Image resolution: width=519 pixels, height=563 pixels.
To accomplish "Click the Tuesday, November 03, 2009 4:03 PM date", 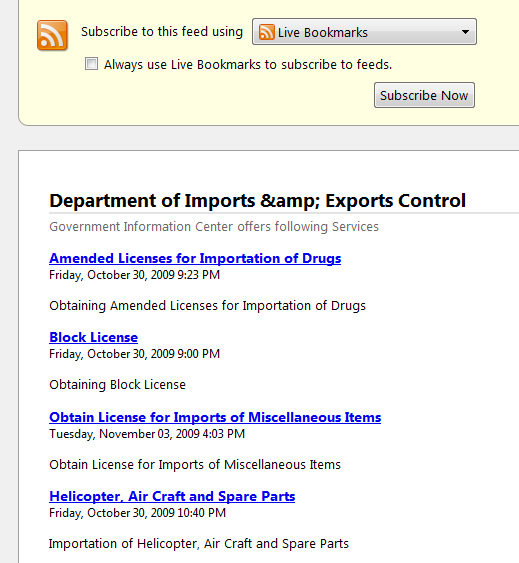I will [x=147, y=434].
